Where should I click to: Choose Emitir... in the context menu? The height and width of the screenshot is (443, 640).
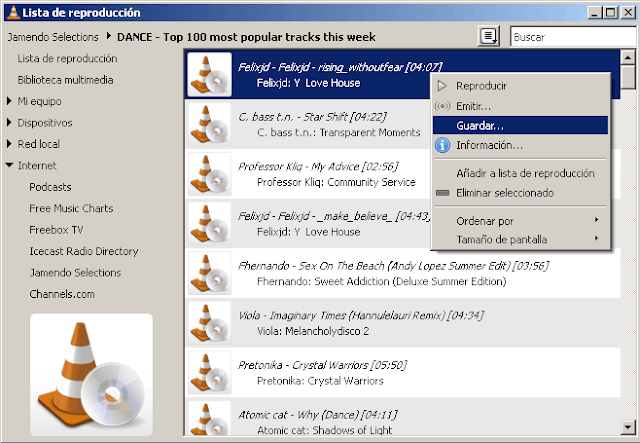521,106
